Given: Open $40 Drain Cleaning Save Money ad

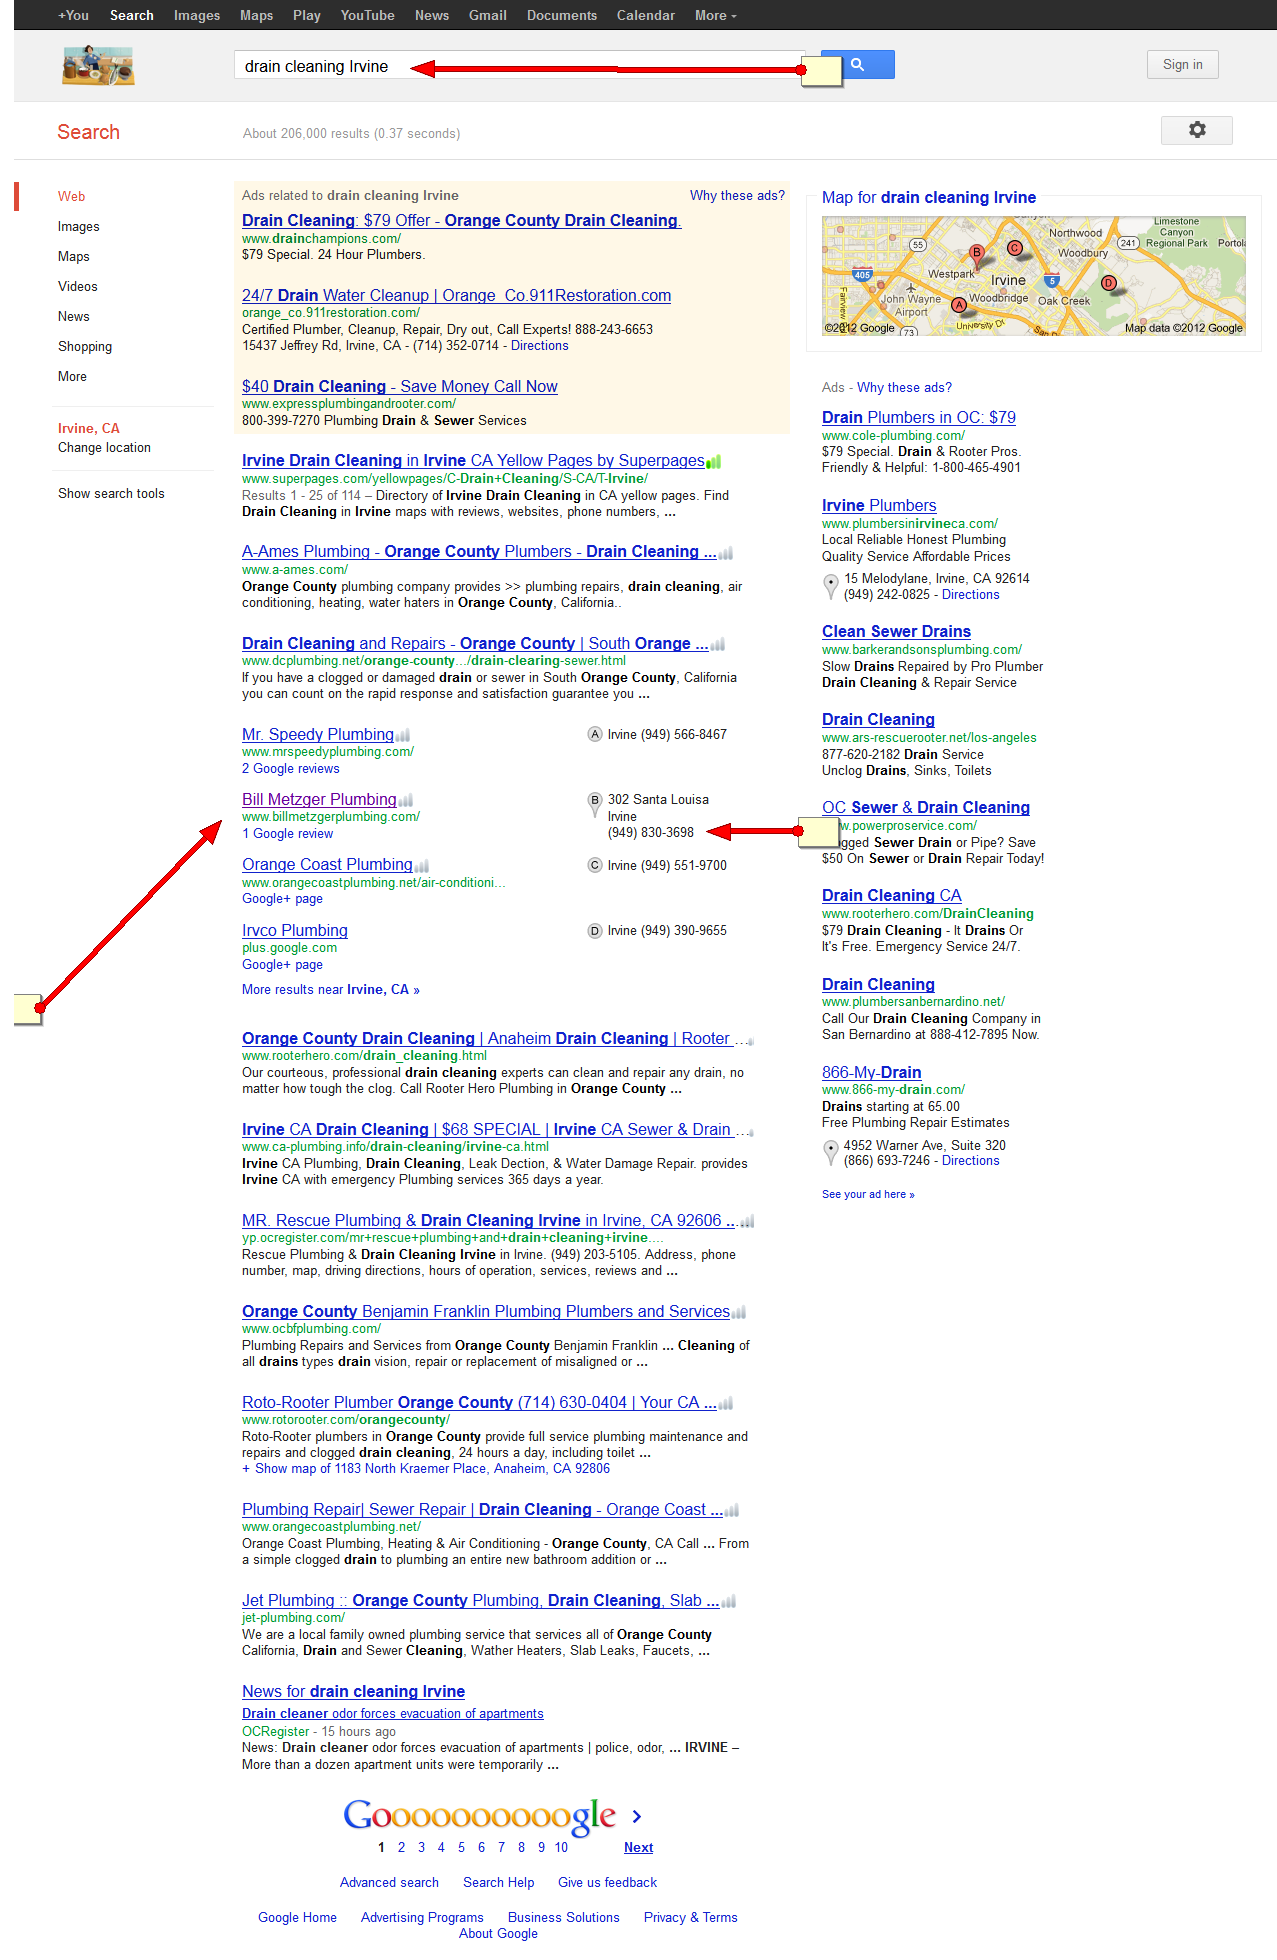Looking at the screenshot, I should click(400, 387).
